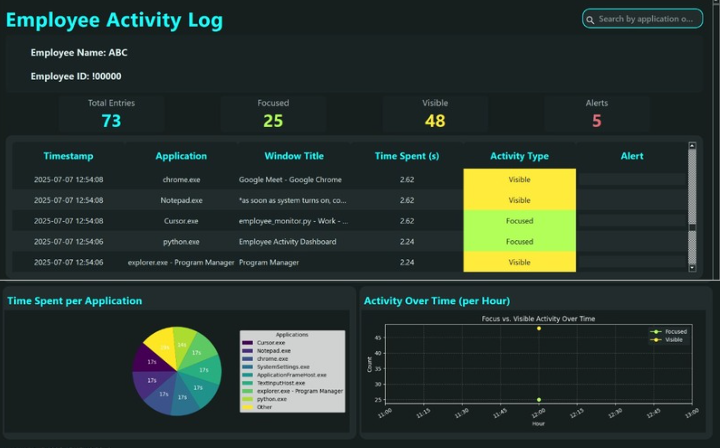
Task: Click the green data point at 12:00
Action: coord(539,399)
